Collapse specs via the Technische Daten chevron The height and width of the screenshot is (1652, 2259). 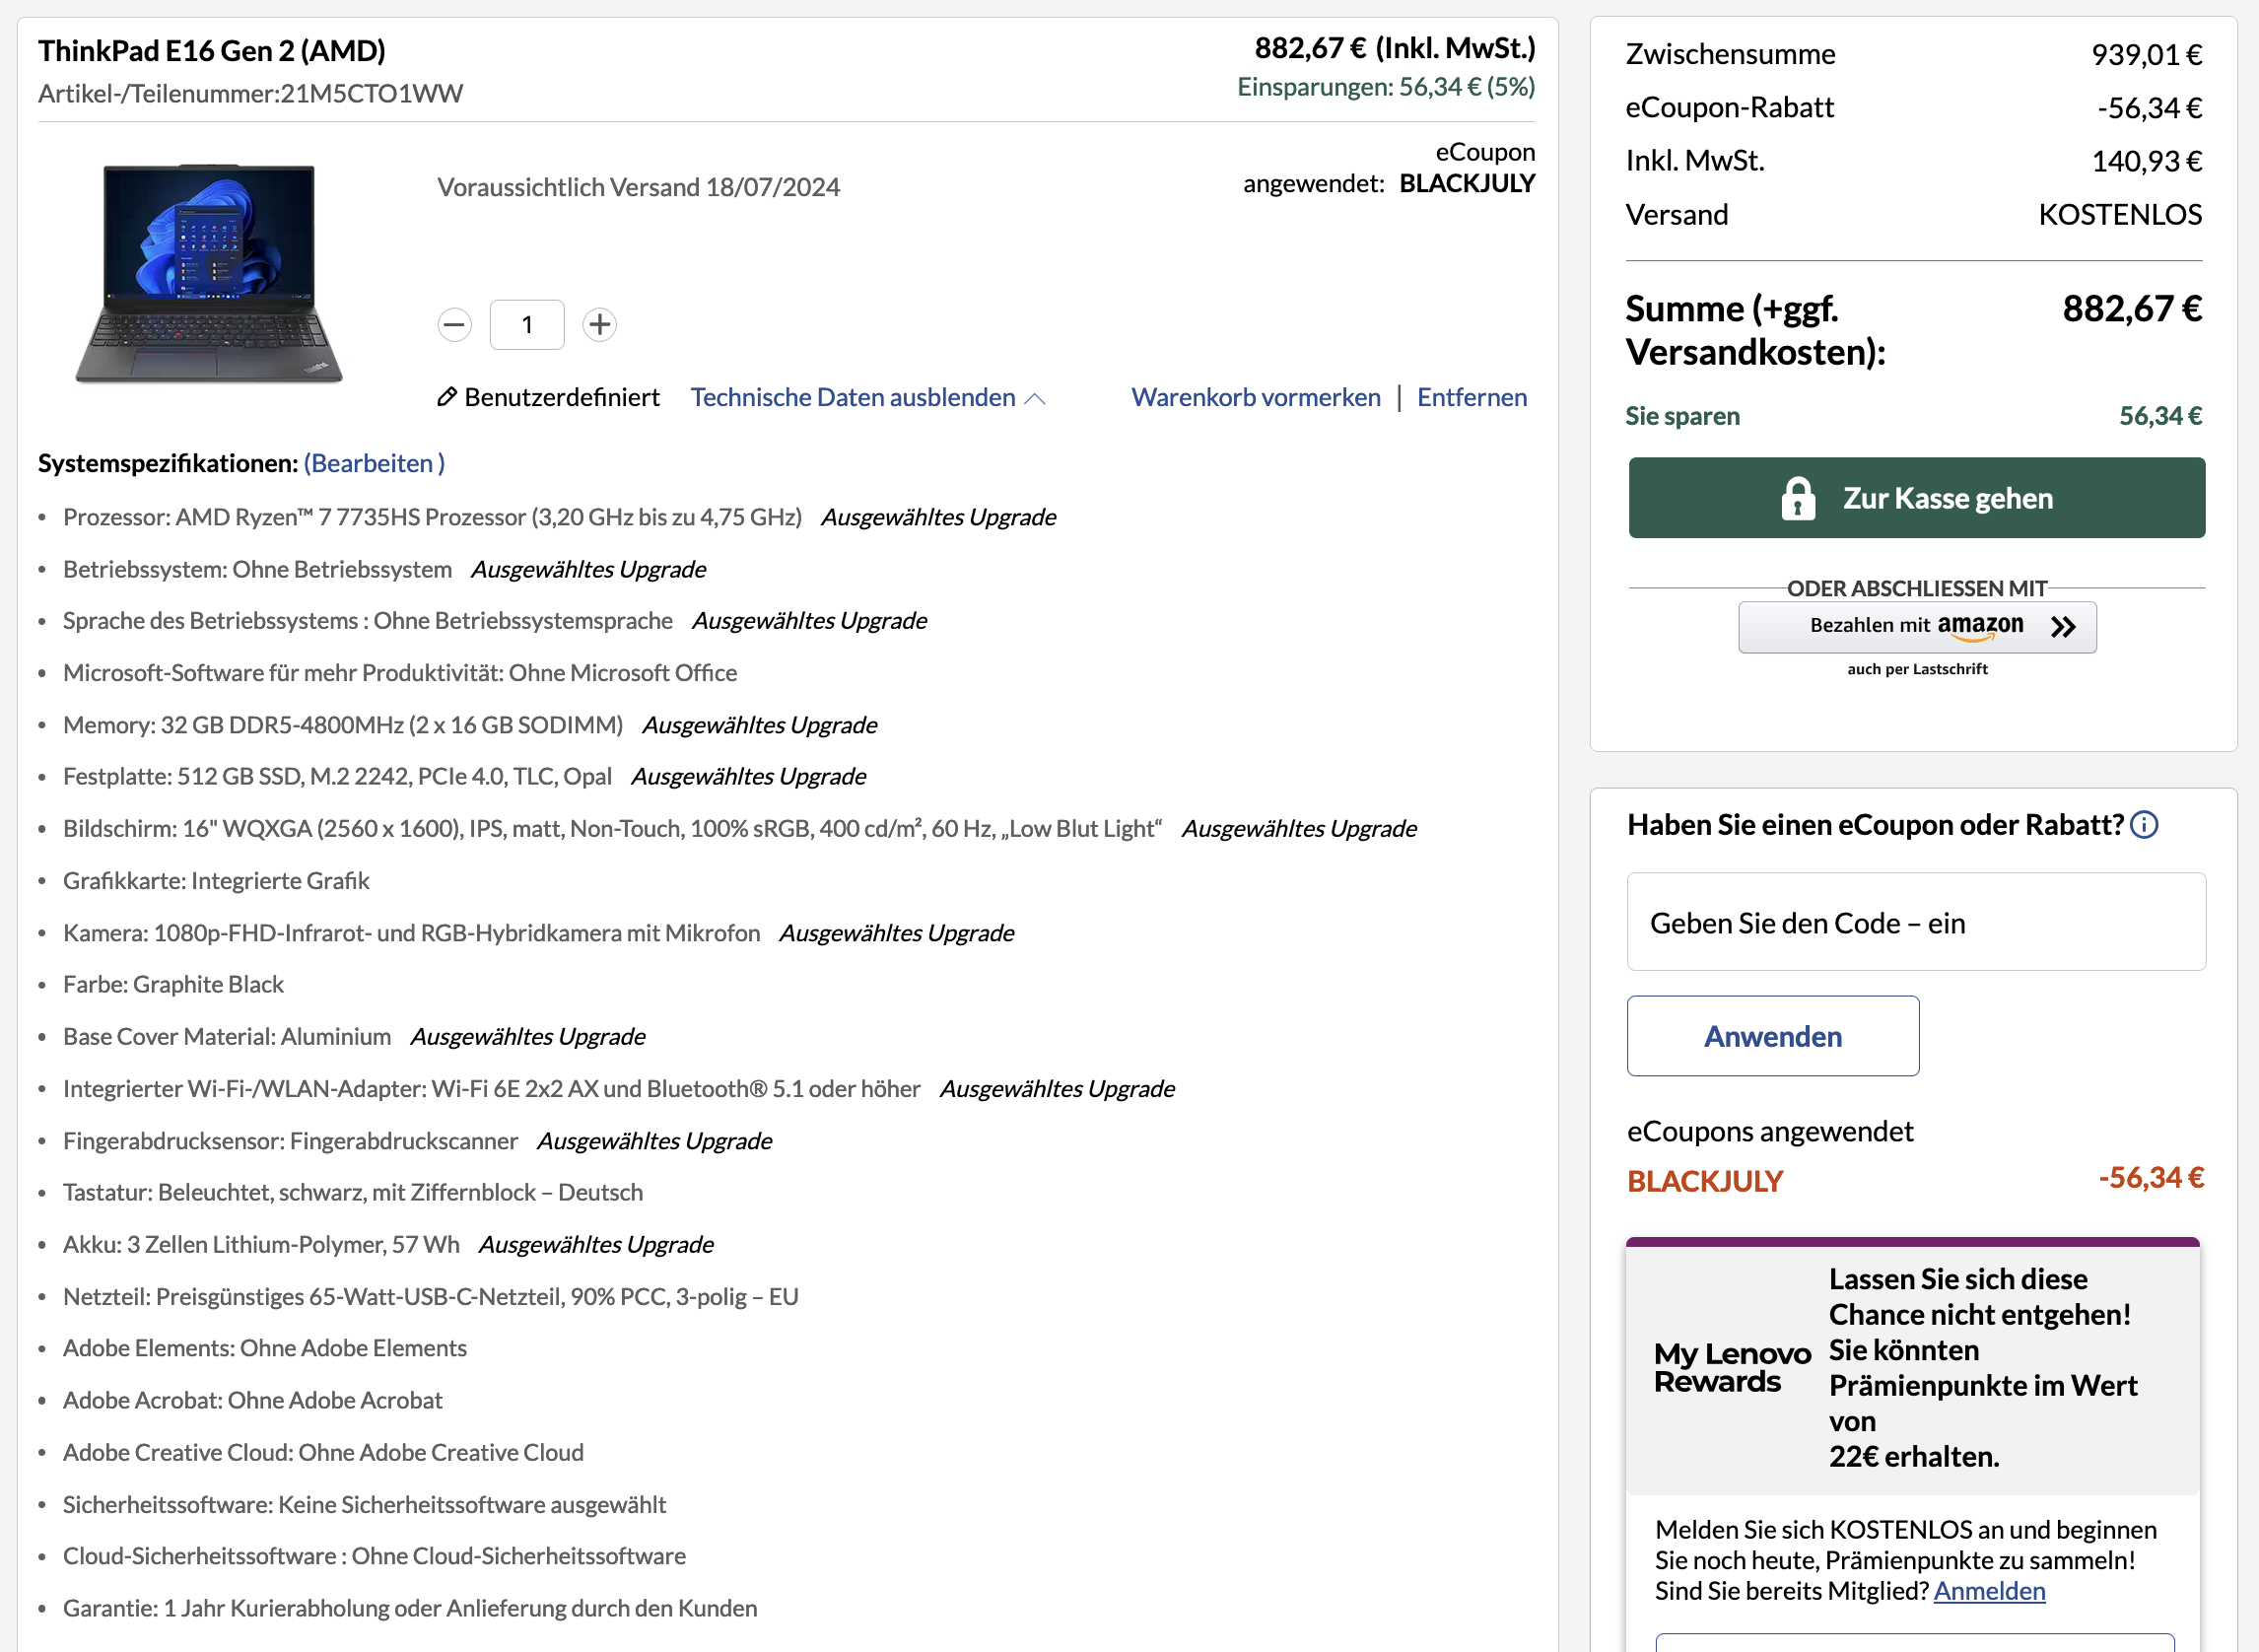(1036, 397)
